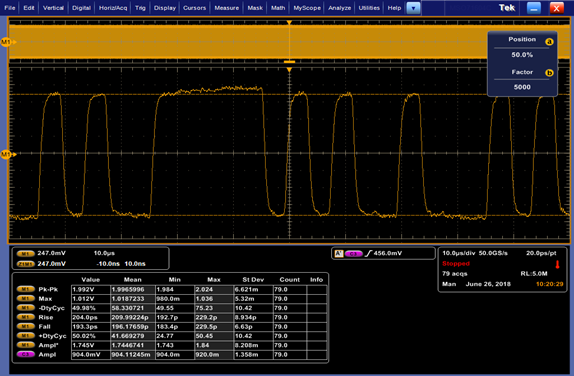This screenshot has height=376, width=574.
Task: Open the Trig menu
Action: tap(140, 8)
